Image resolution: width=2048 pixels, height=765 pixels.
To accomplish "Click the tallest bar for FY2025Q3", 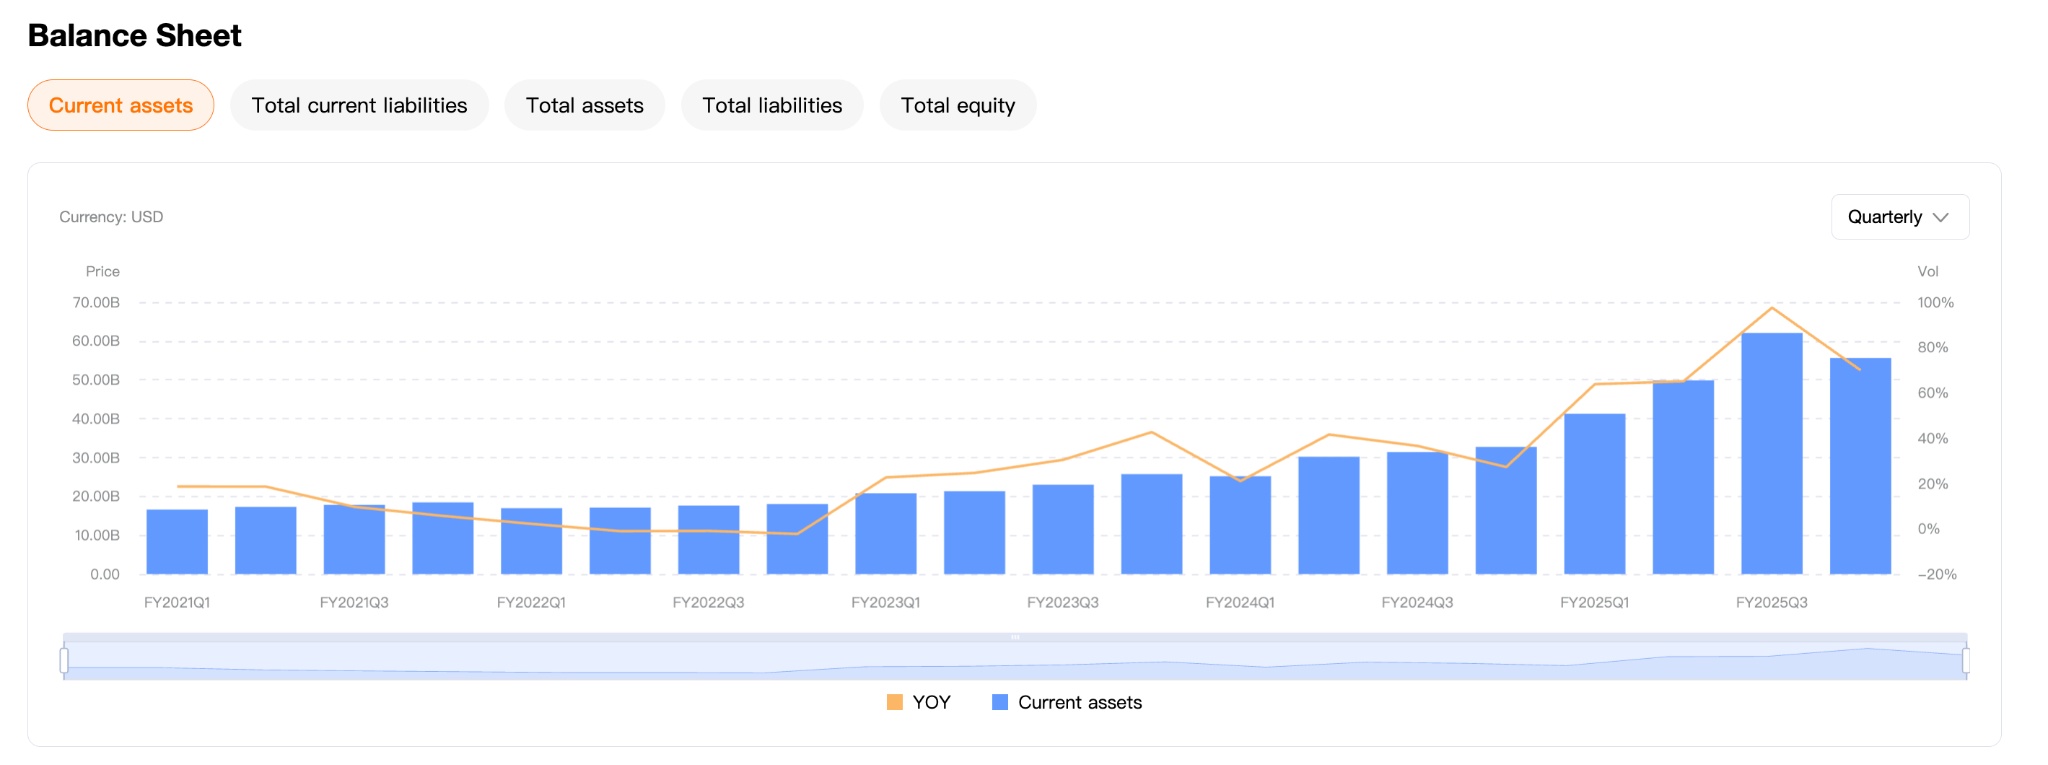I will 1771,455.
